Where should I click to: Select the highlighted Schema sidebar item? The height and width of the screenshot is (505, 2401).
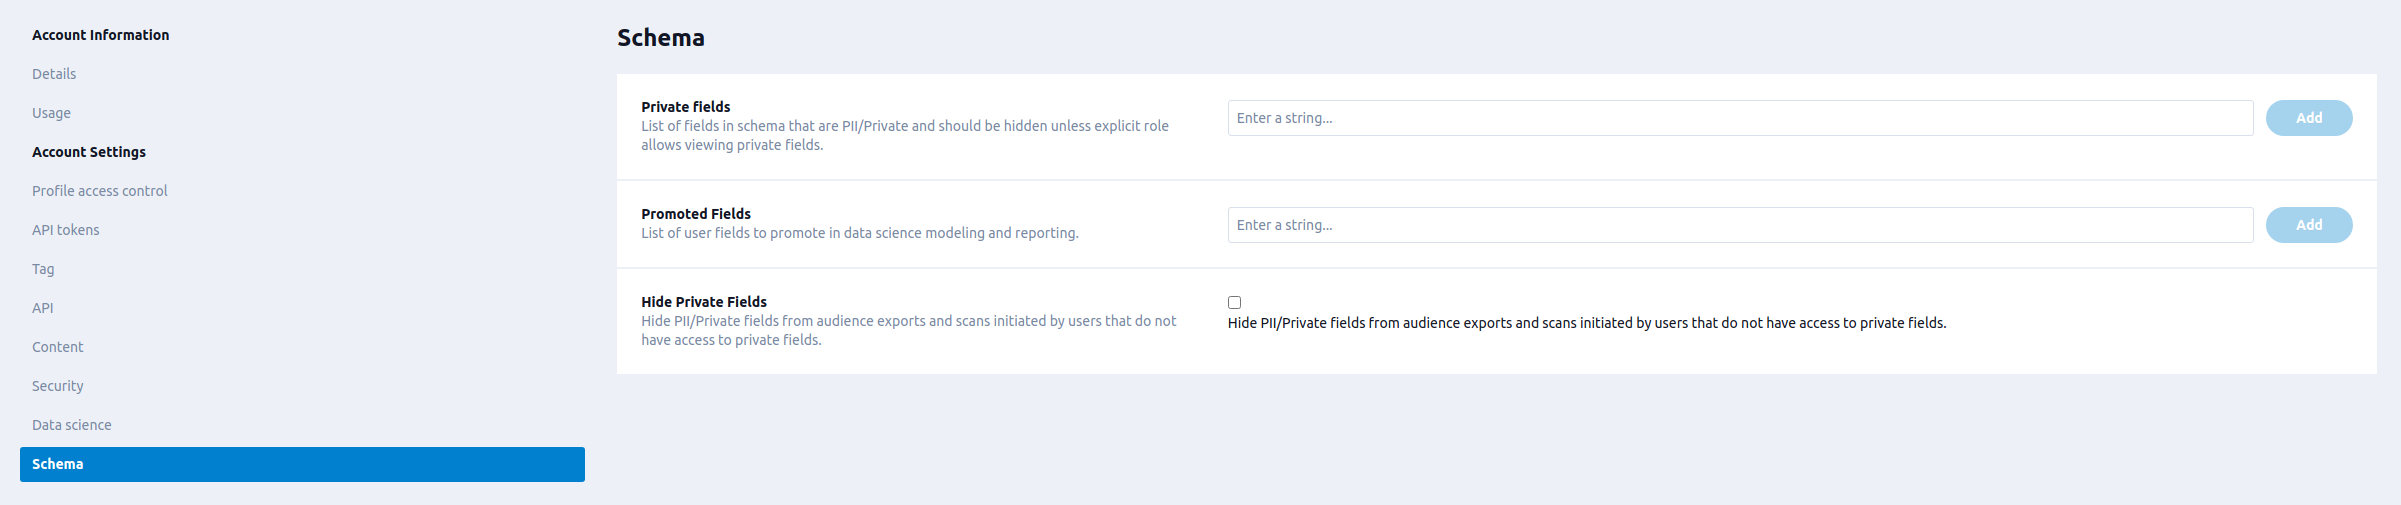point(302,464)
